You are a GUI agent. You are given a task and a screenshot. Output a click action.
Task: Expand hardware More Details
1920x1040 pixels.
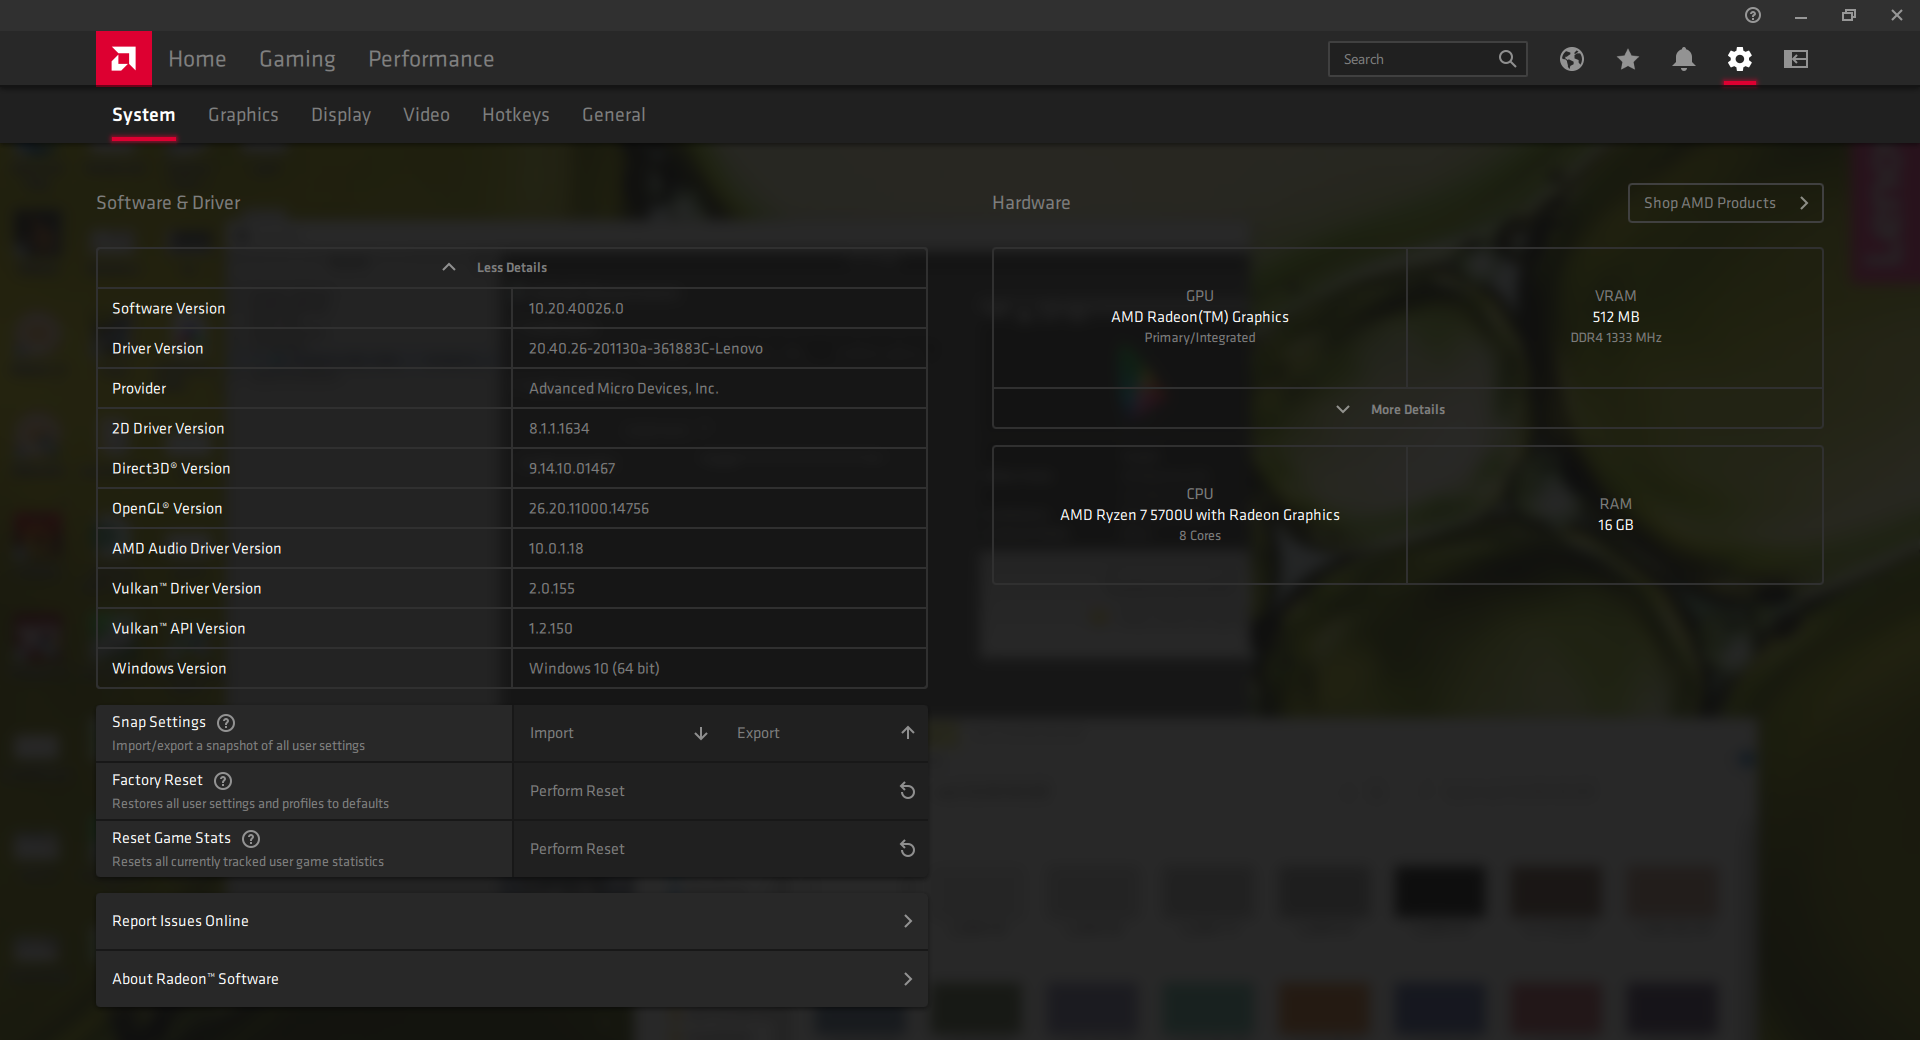coord(1407,409)
